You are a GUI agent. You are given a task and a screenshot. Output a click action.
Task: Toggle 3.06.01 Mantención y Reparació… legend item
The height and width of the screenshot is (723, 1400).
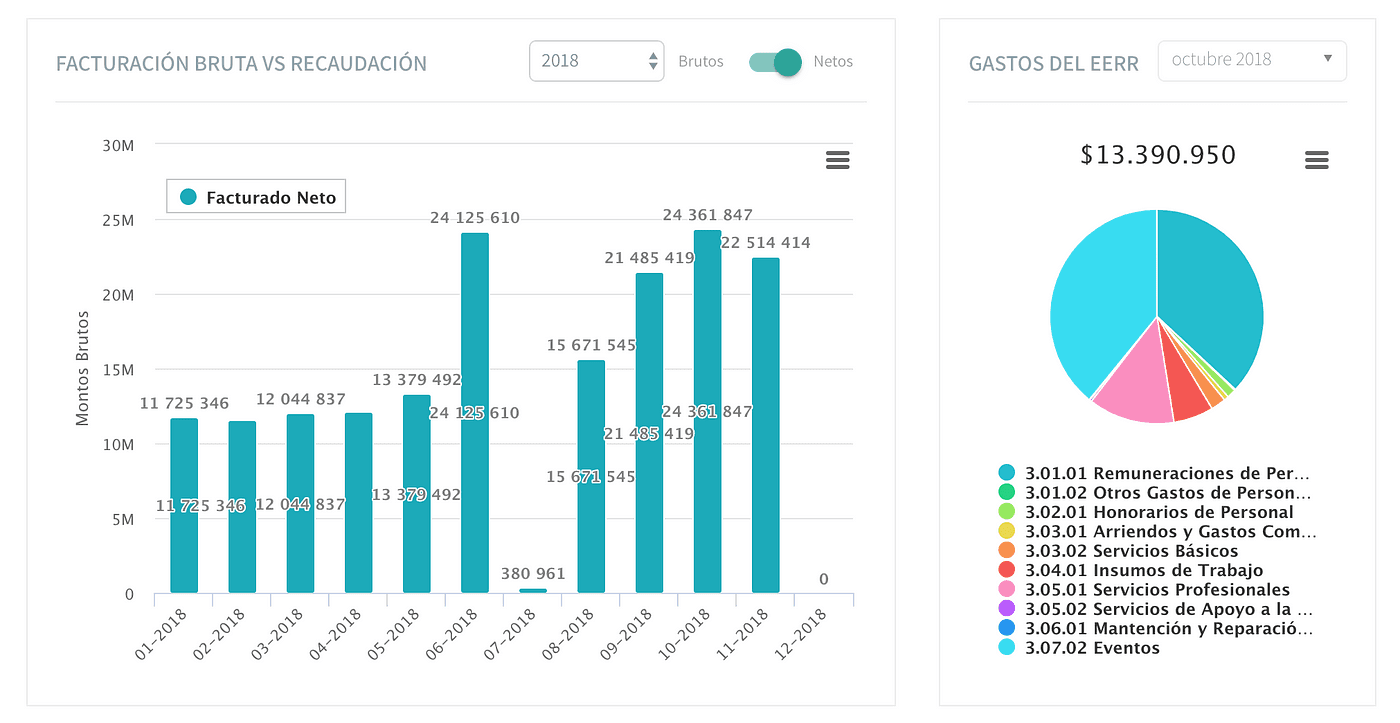(1155, 629)
